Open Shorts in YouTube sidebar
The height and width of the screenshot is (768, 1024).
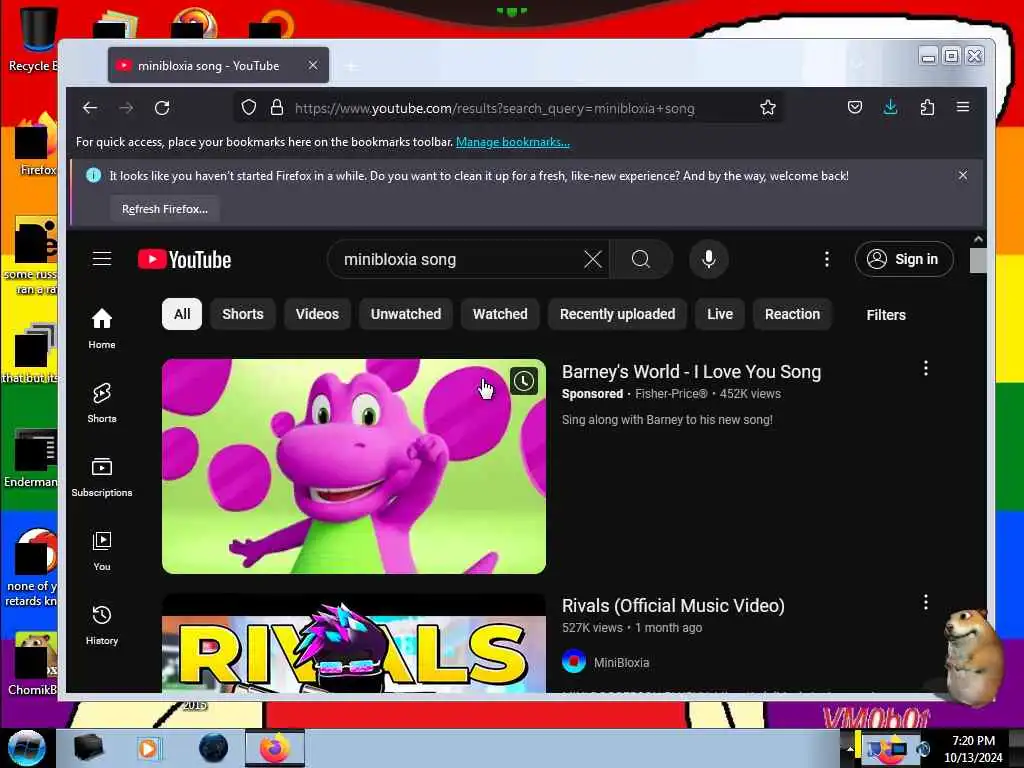[102, 402]
